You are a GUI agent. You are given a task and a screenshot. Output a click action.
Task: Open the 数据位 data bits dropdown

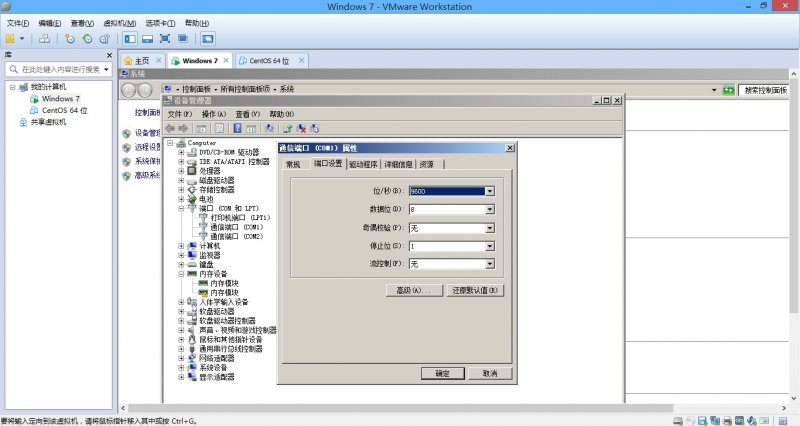click(490, 210)
